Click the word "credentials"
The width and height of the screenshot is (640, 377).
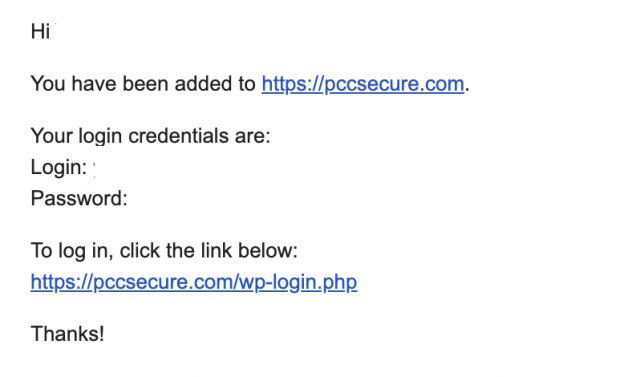178,136
